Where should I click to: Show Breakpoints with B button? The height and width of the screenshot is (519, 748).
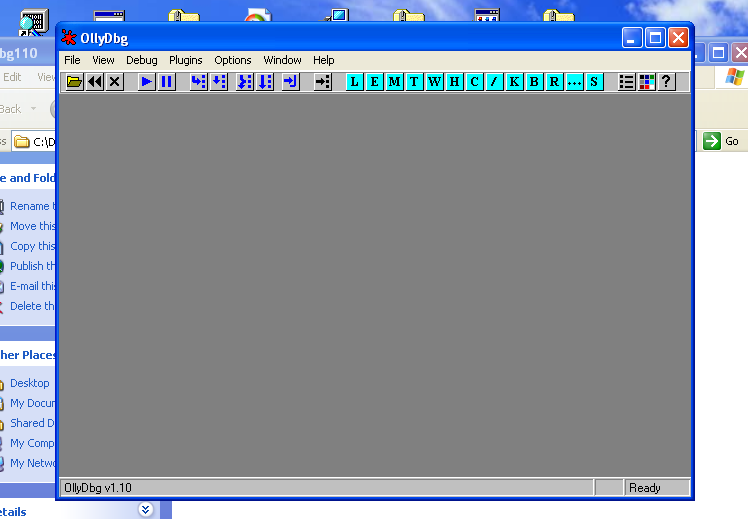click(534, 82)
